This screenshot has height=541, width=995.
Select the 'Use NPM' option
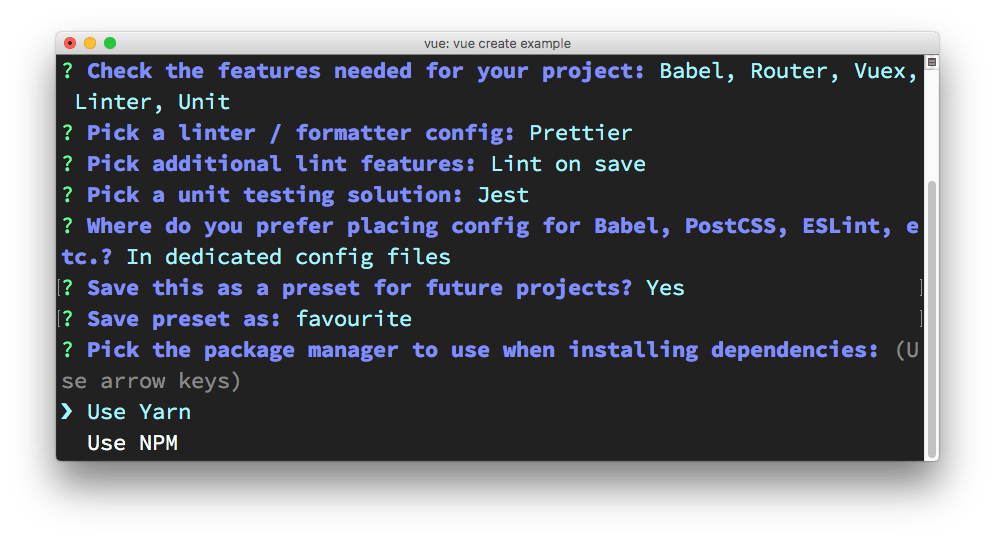[132, 443]
